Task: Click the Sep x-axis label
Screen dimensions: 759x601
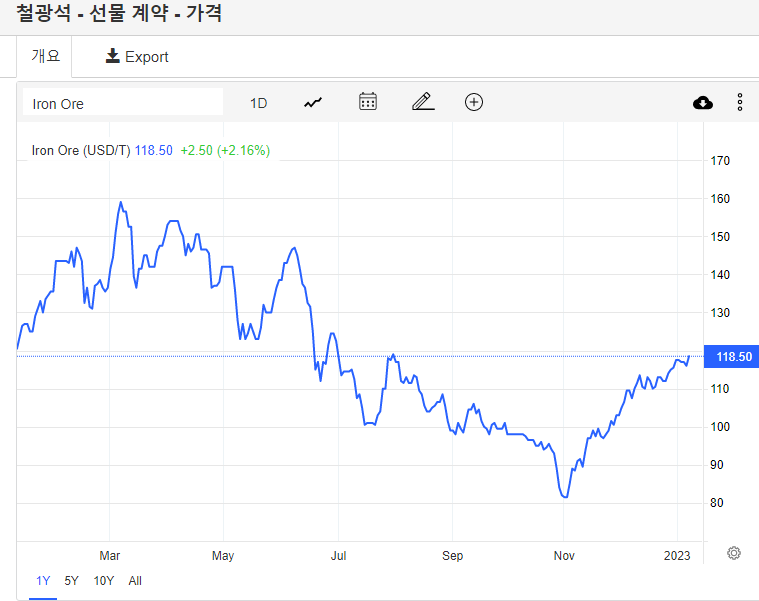Action: (453, 556)
